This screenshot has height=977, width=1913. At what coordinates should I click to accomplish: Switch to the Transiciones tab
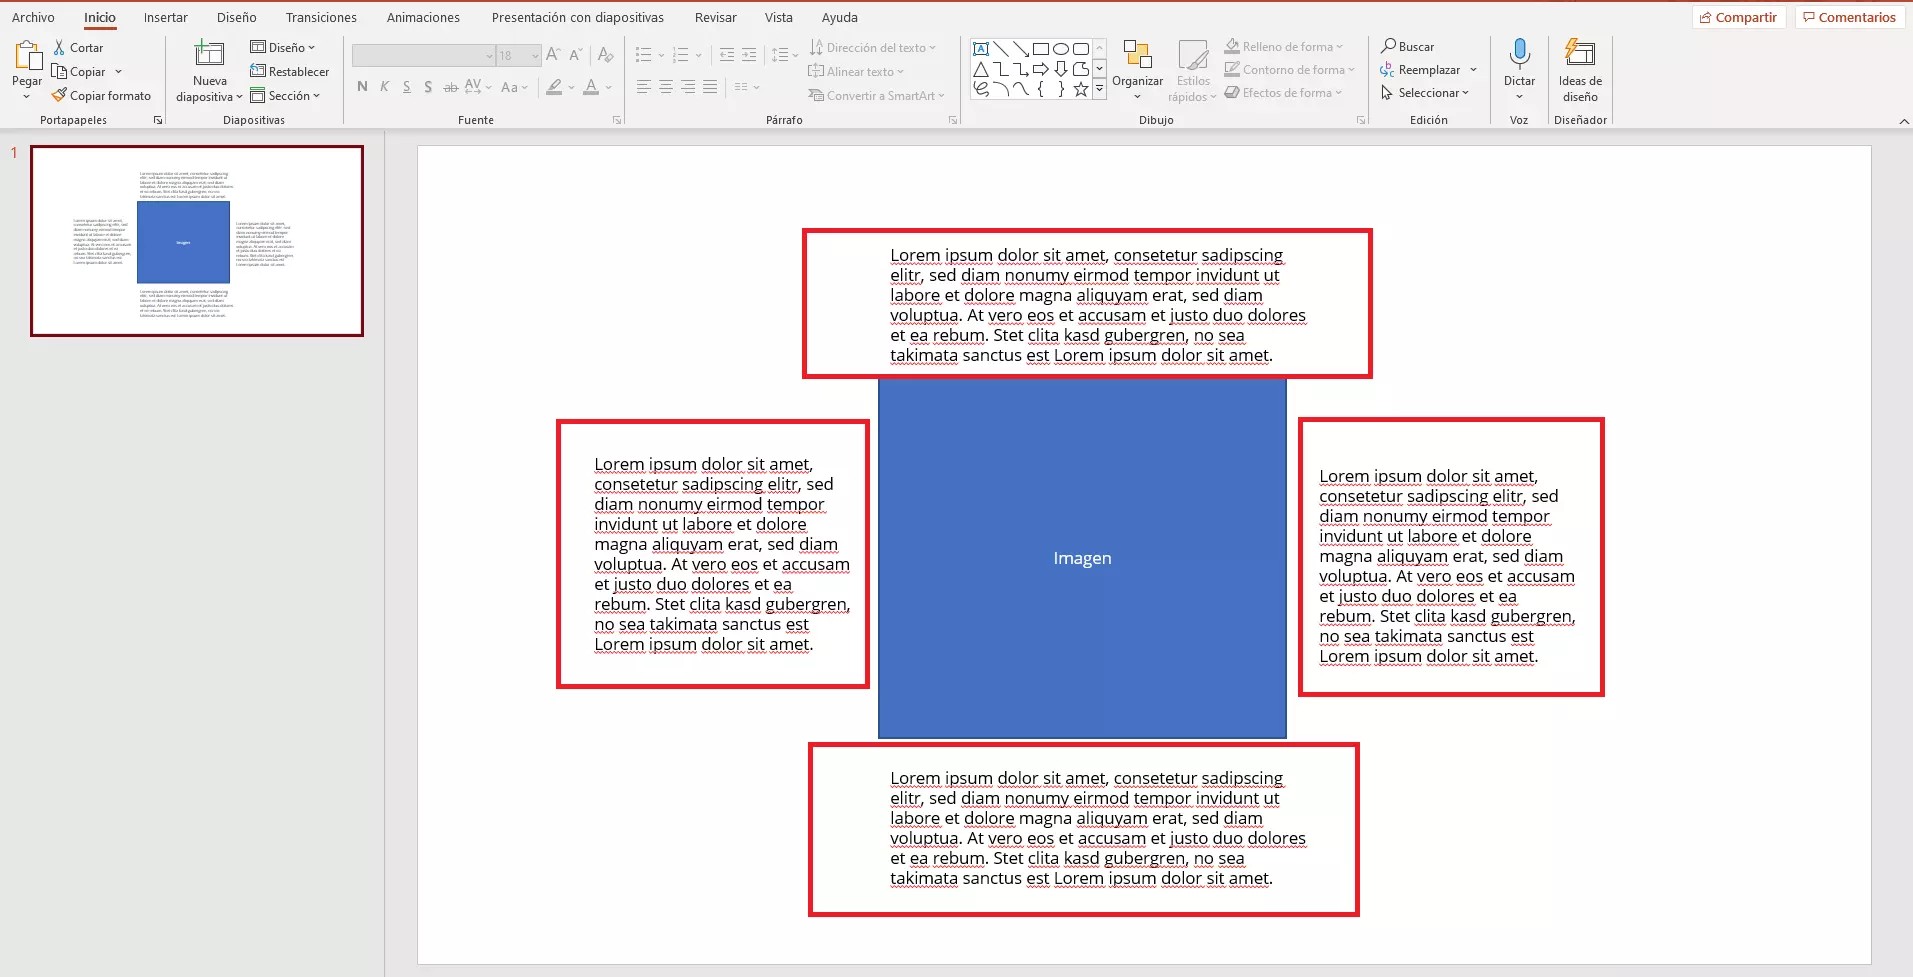coord(321,17)
